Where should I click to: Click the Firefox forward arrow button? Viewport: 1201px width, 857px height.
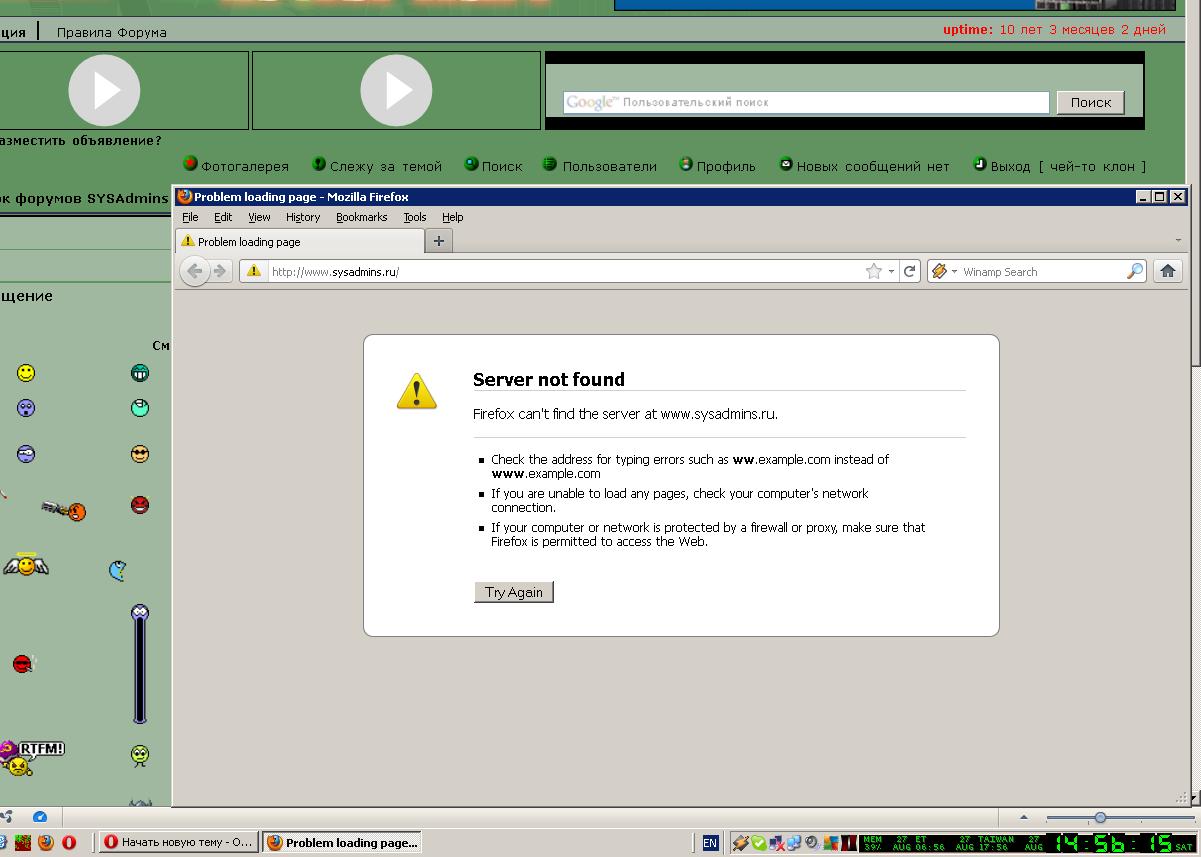coord(220,271)
